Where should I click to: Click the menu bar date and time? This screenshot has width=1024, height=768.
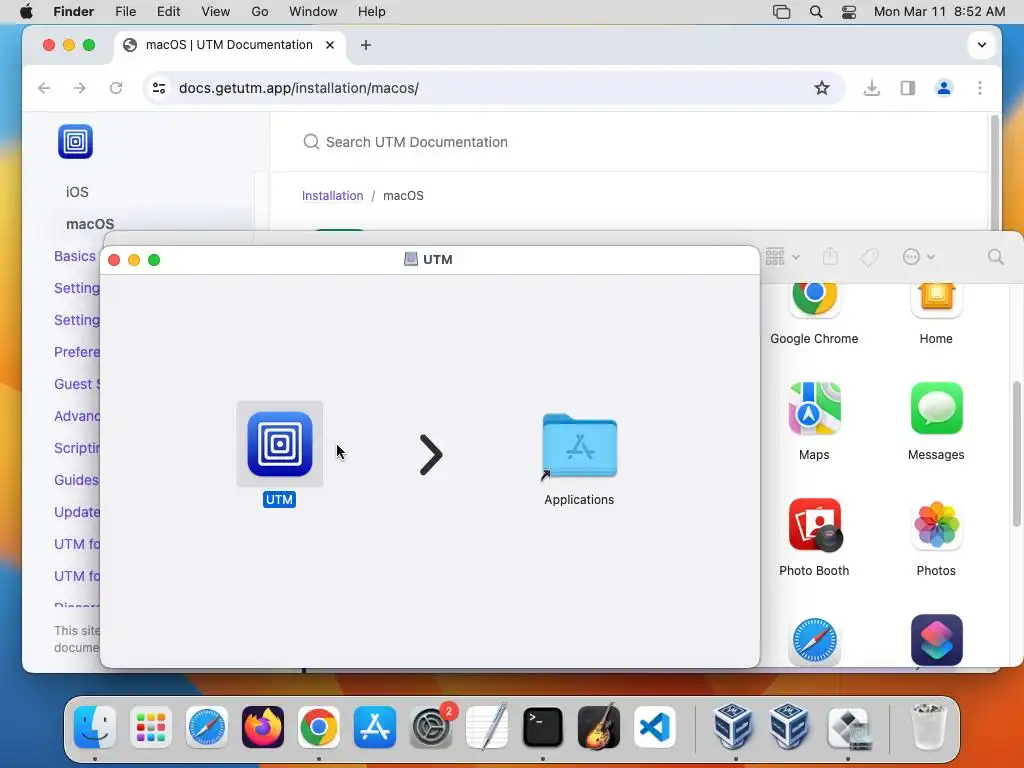[x=939, y=12]
